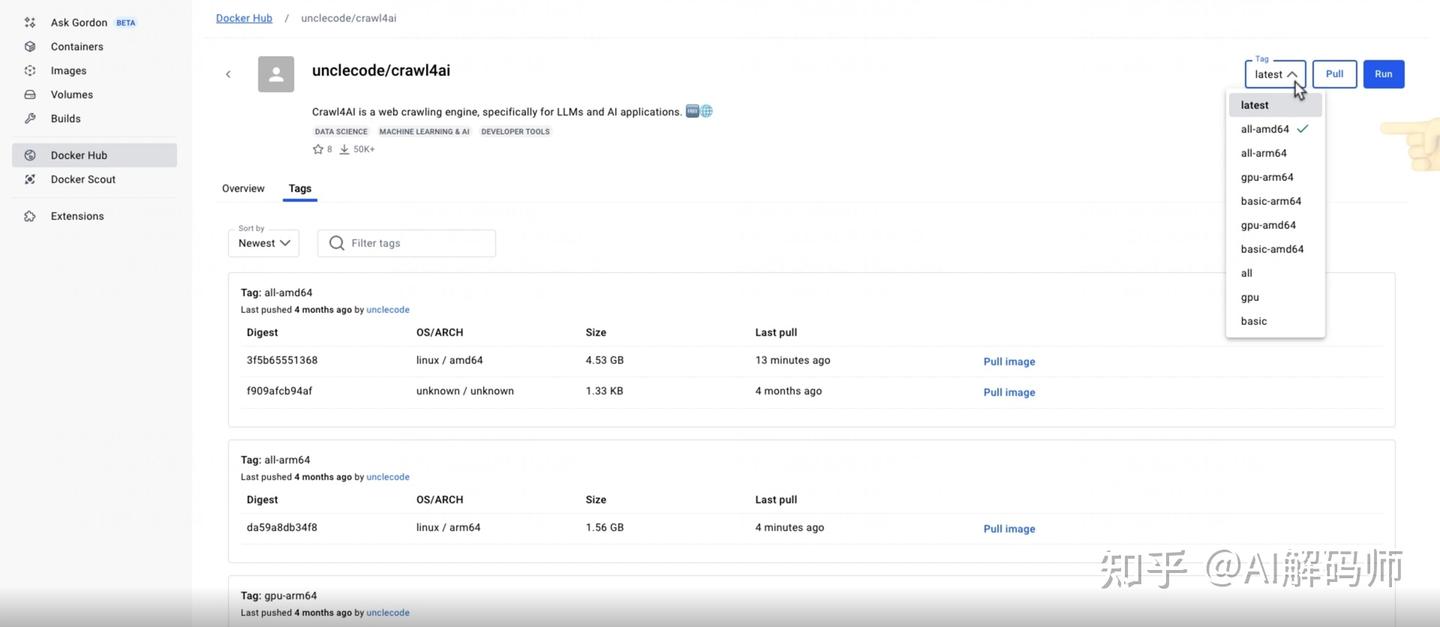The height and width of the screenshot is (627, 1440).
Task: Pull image for digest da59a8db34f8
Action: (1009, 529)
